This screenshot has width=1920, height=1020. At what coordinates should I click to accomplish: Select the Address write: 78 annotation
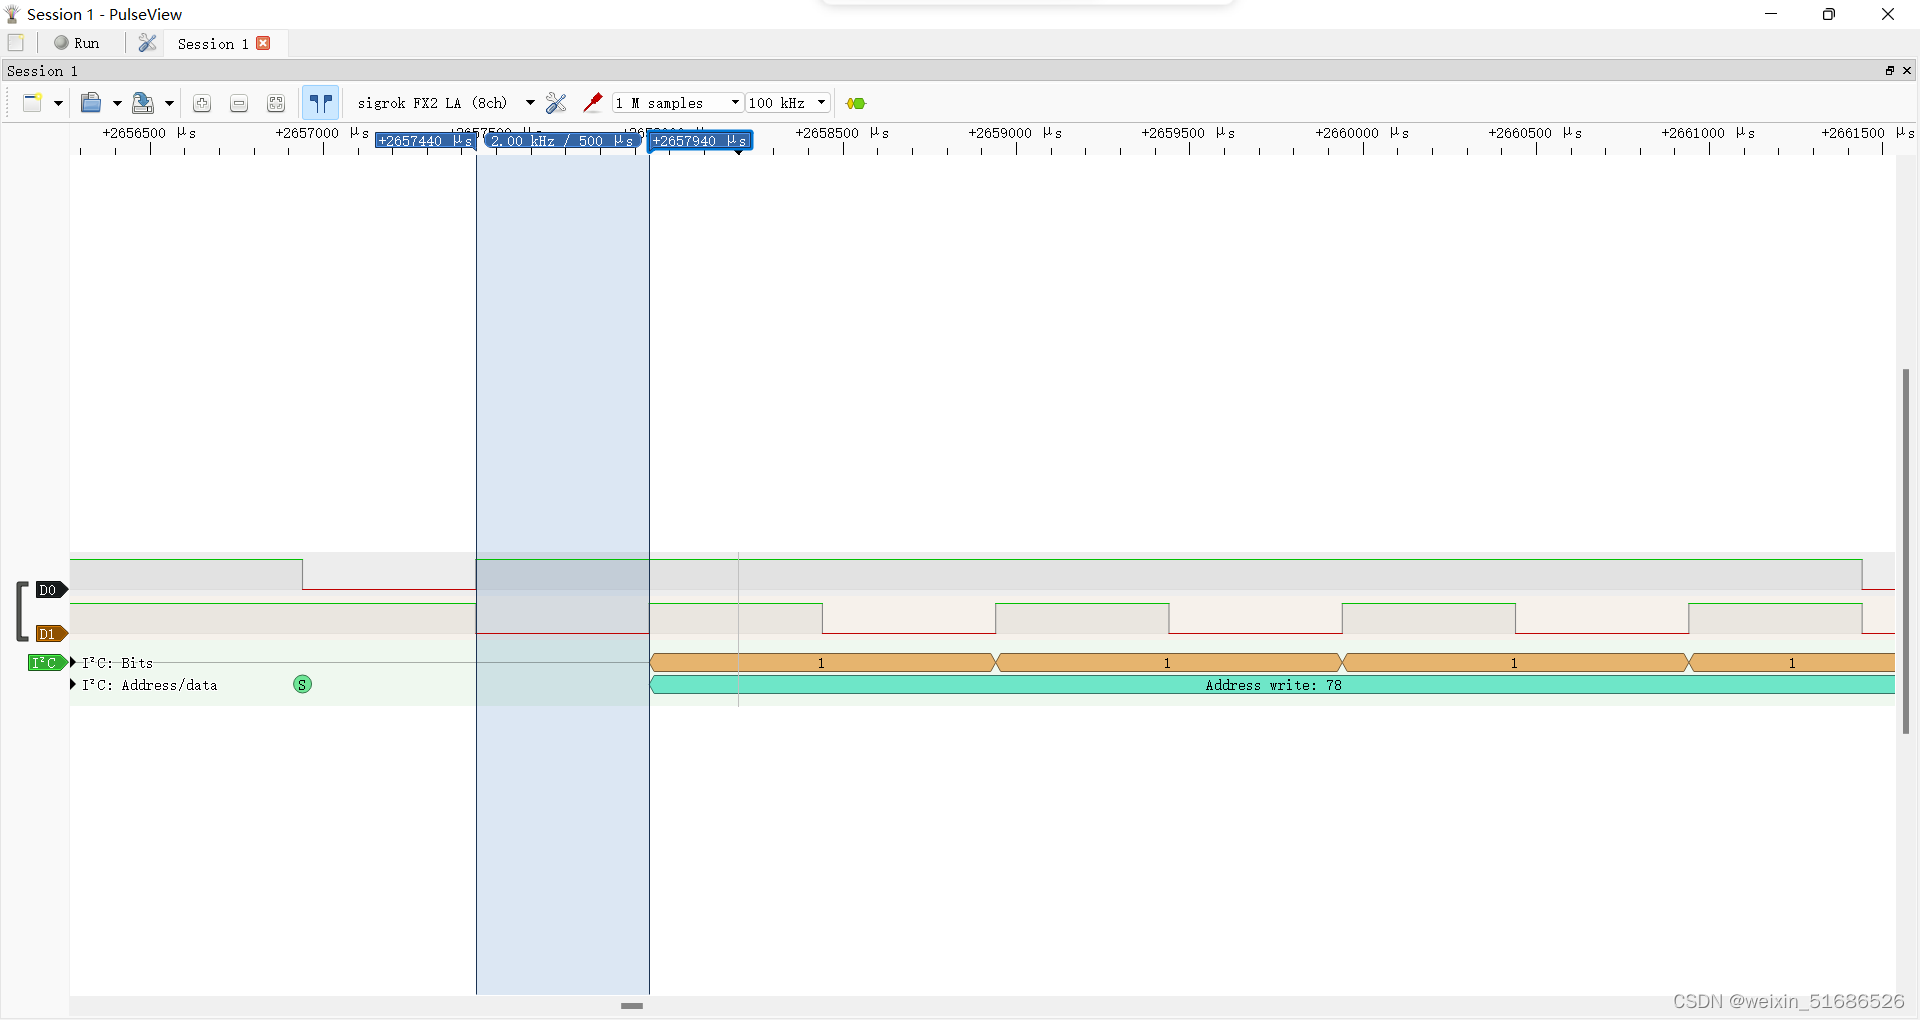click(1272, 685)
